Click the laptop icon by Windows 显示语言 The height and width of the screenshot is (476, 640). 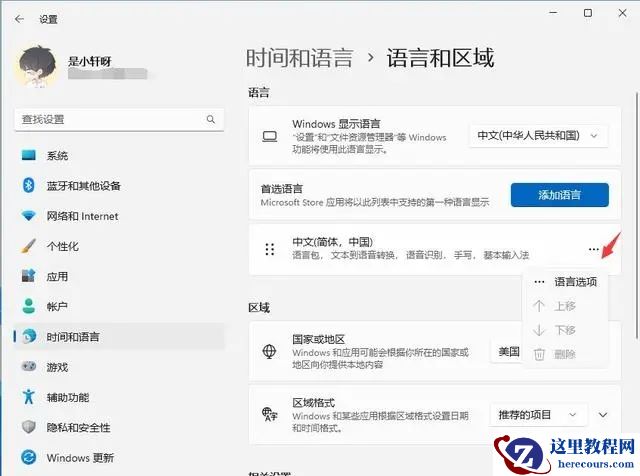click(269, 136)
